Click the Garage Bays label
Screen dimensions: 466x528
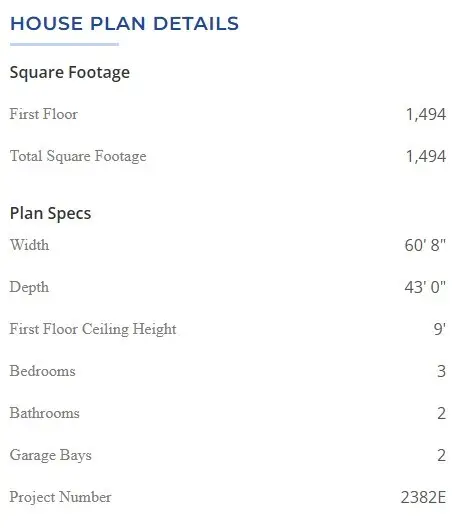pos(51,455)
